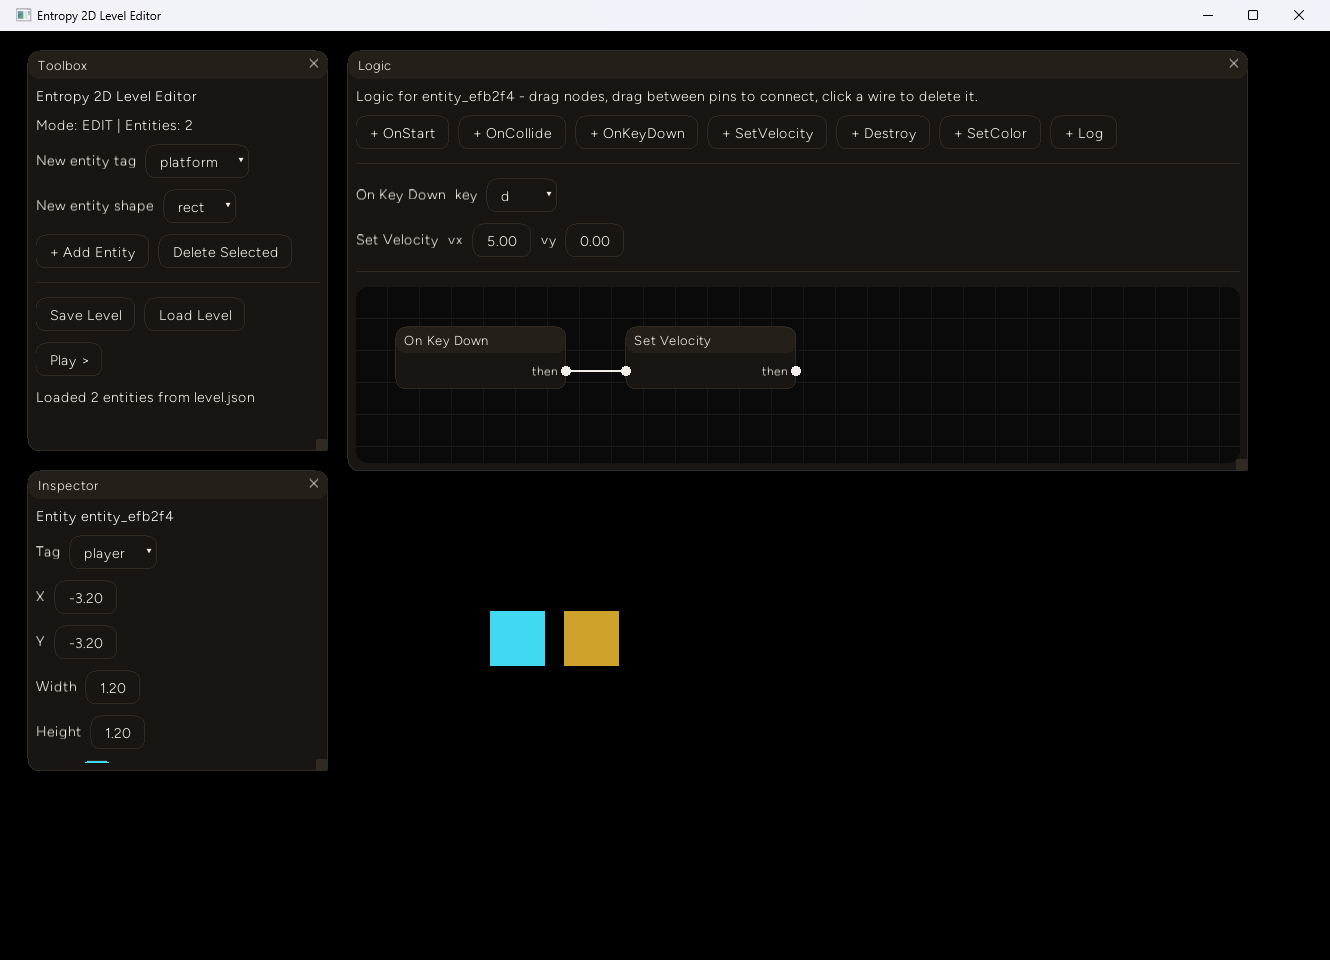Click the Logic panel resize grip

[1241, 464]
